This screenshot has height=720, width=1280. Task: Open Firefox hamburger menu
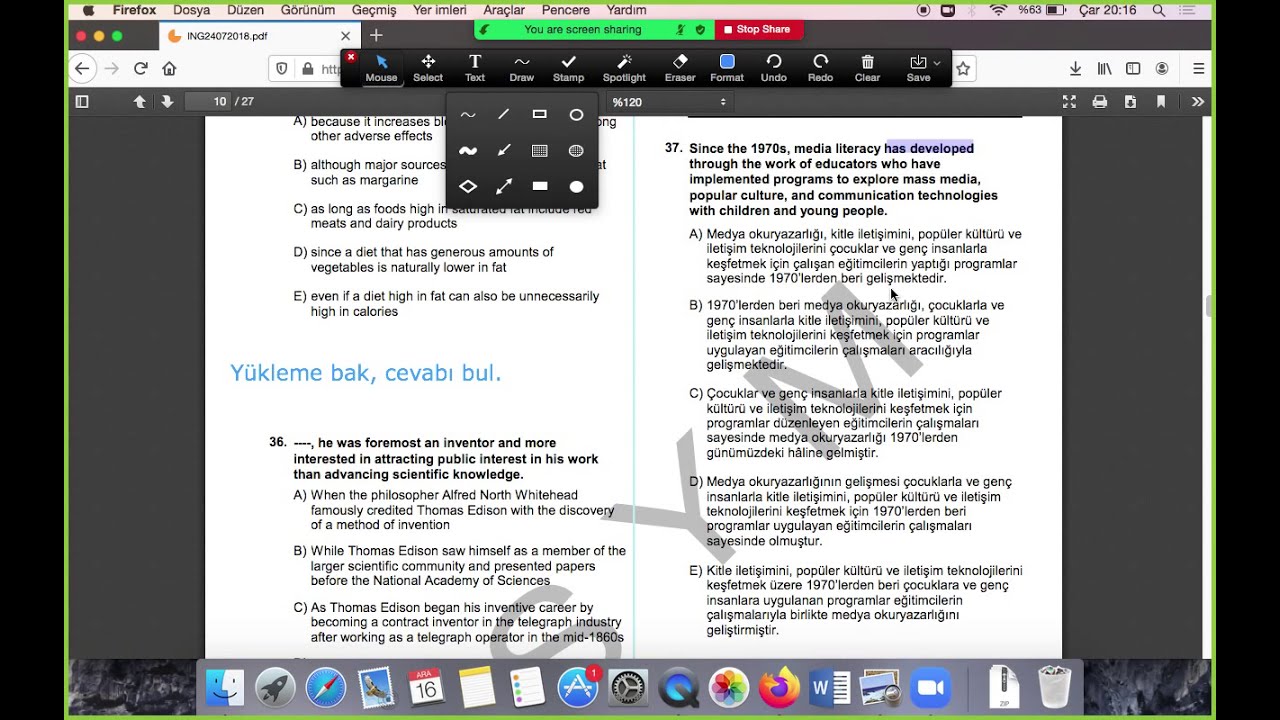1198,69
